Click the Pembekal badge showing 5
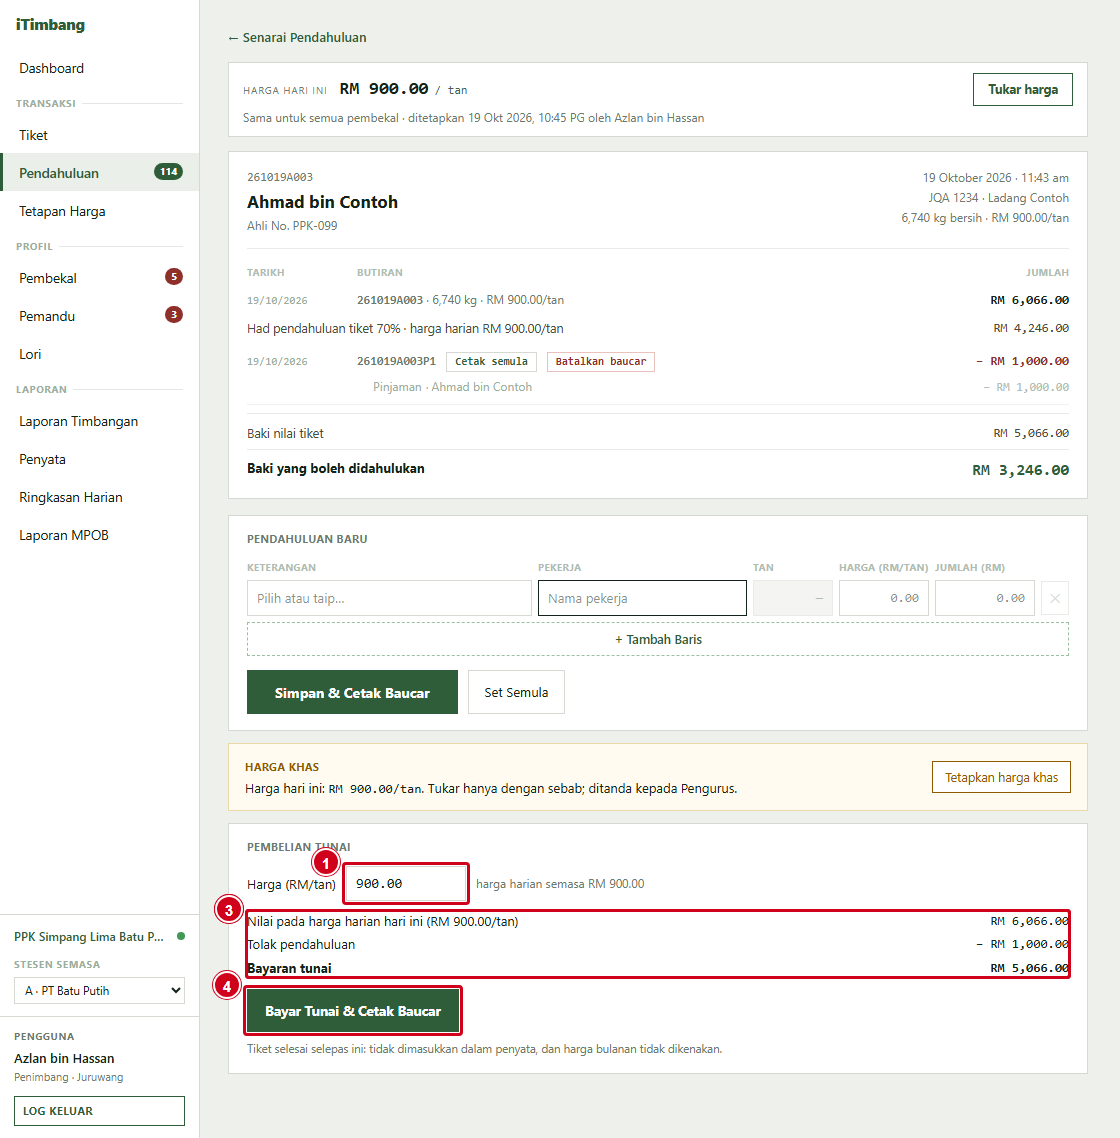1120x1138 pixels. (173, 277)
